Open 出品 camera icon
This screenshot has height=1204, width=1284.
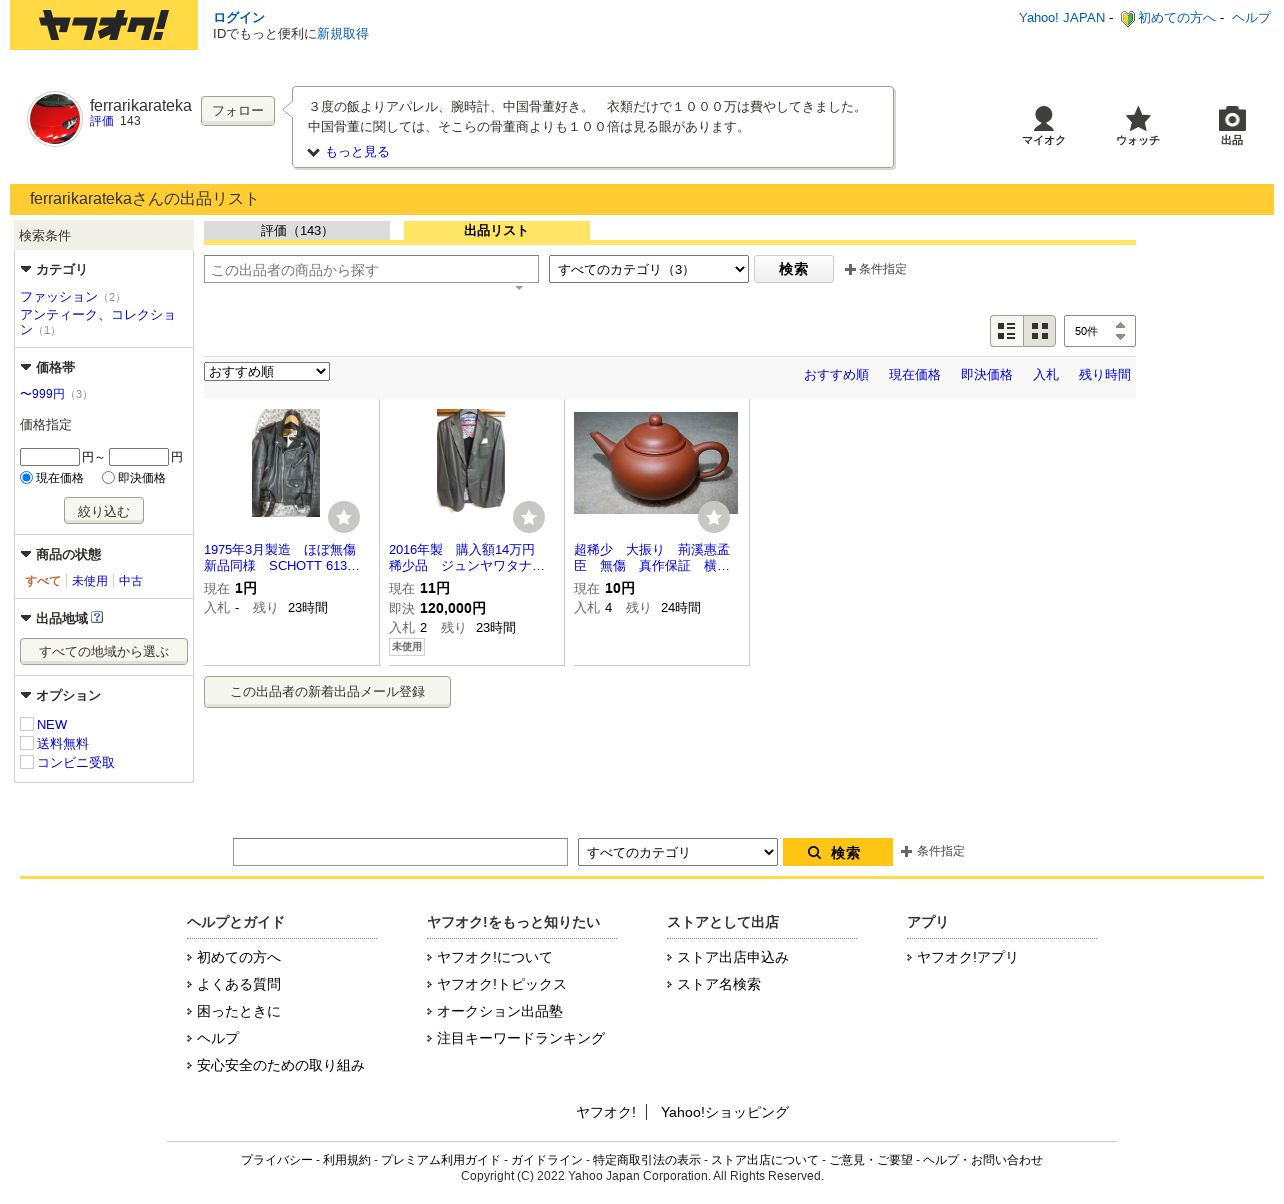1232,118
